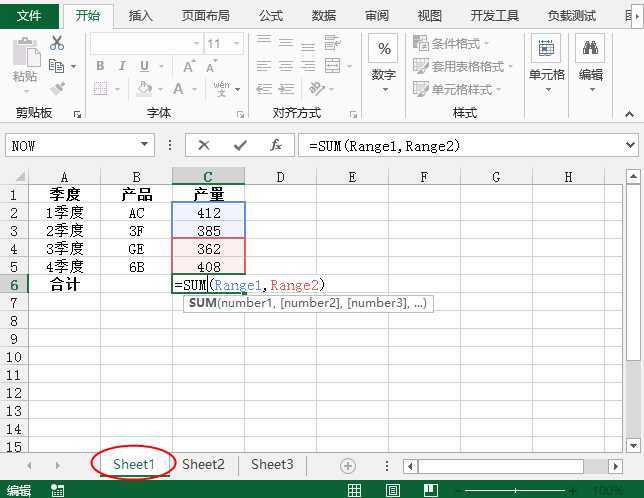644x498 pixels.
Task: Click the cell borders icon
Action: (101, 88)
